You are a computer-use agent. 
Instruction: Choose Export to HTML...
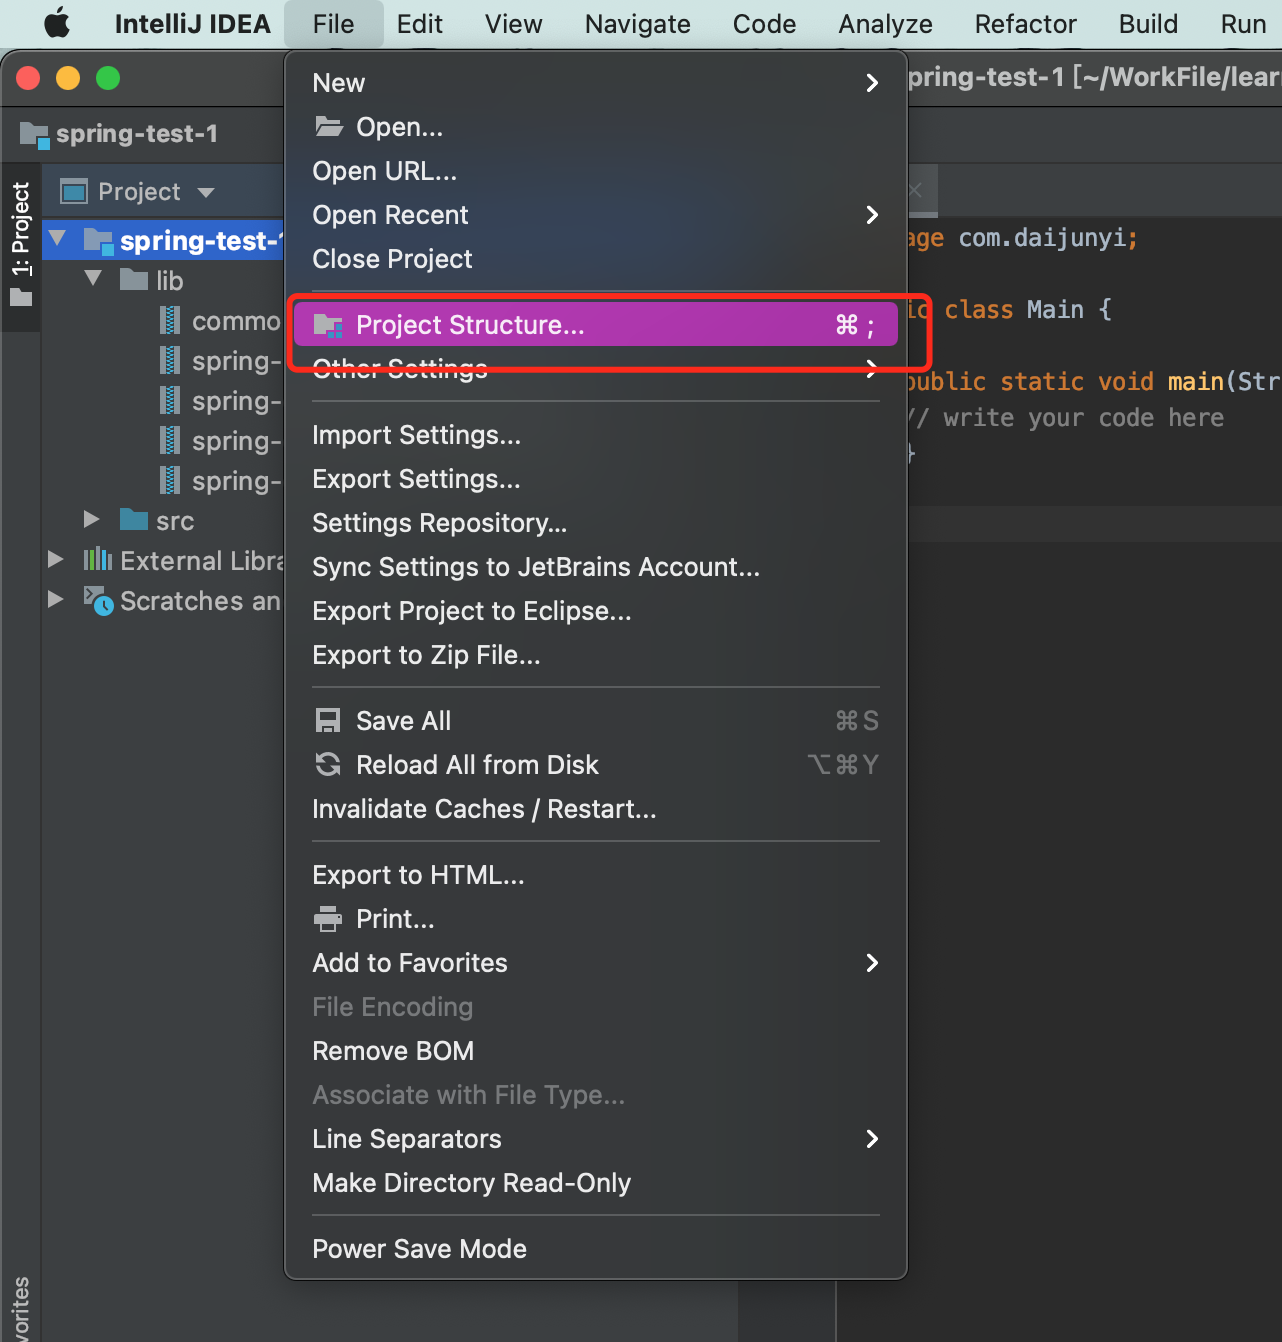(596, 875)
